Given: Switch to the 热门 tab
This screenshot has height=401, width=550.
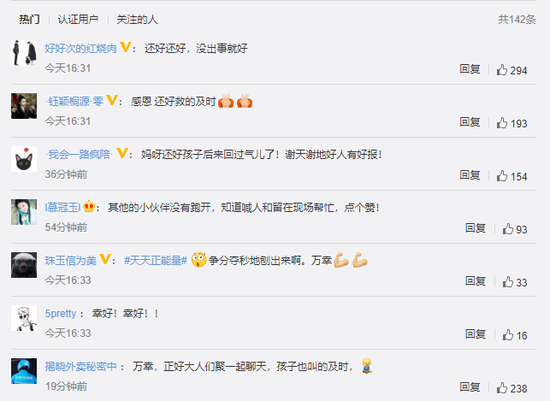Looking at the screenshot, I should click(29, 19).
